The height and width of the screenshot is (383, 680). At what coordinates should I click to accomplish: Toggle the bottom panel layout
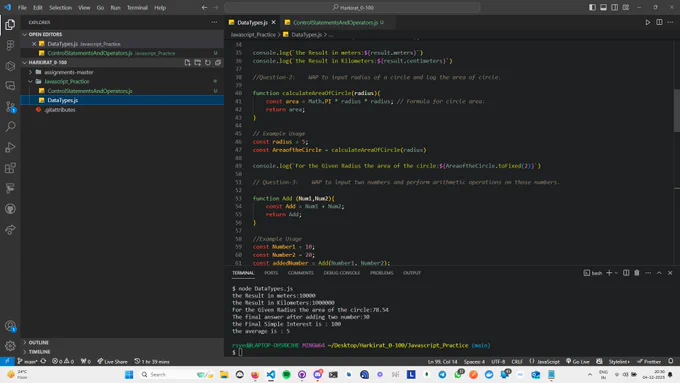pyautogui.click(x=603, y=7)
